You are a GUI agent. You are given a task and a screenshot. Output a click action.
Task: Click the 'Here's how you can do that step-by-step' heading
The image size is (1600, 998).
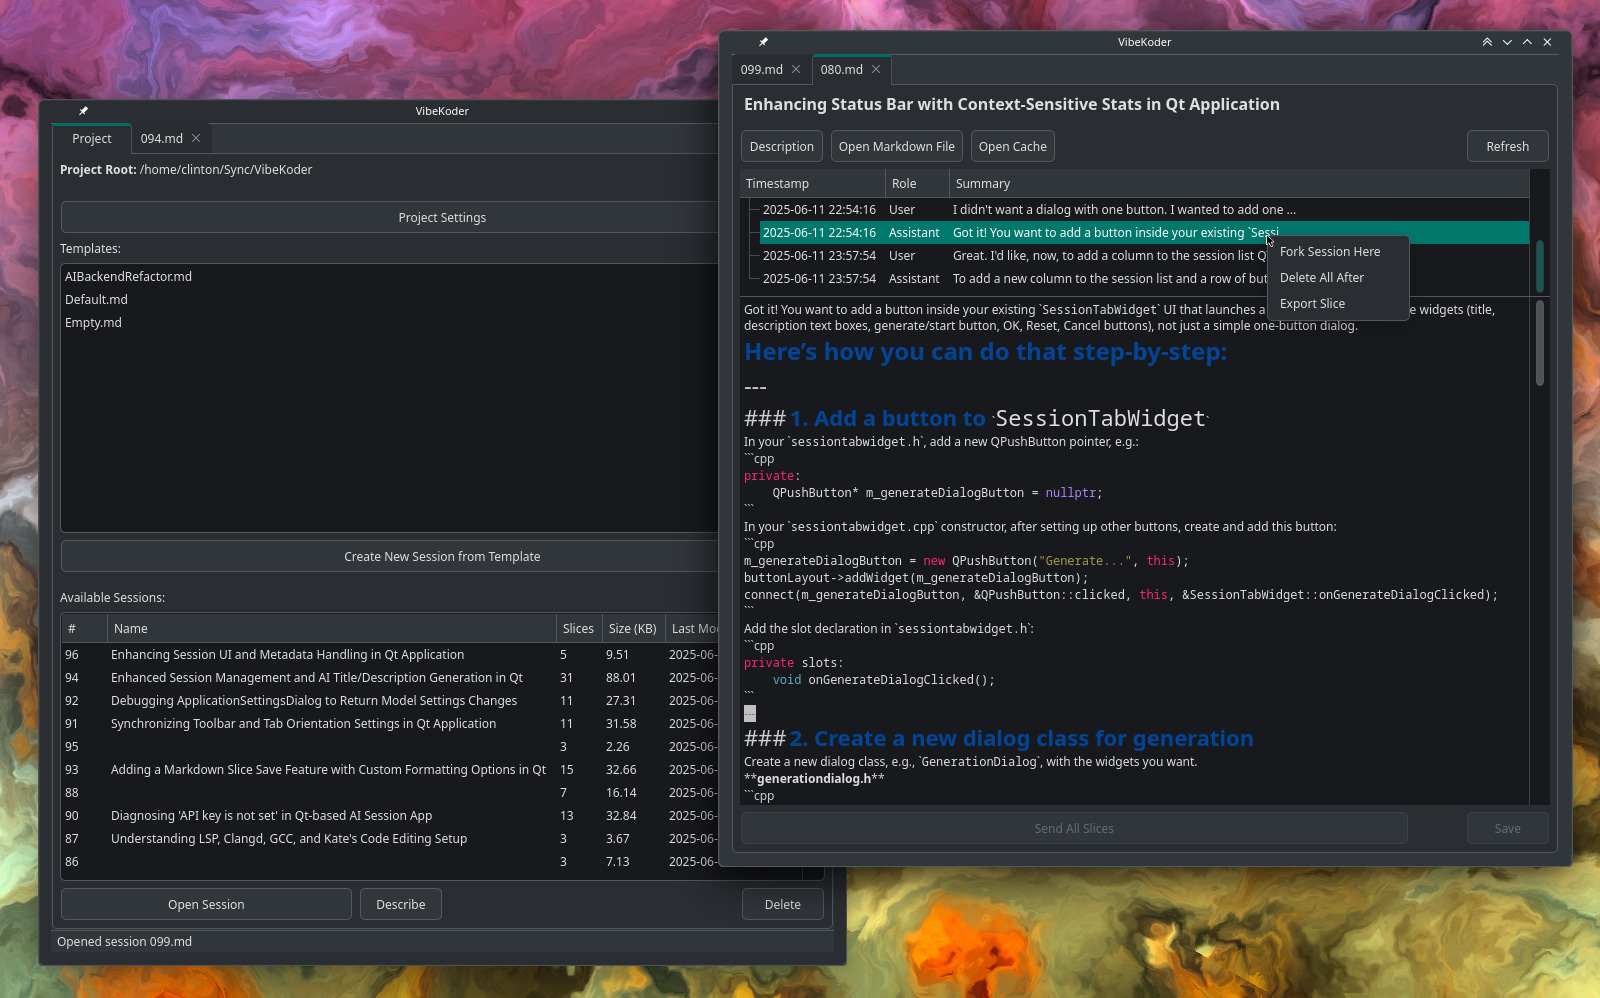tap(985, 352)
